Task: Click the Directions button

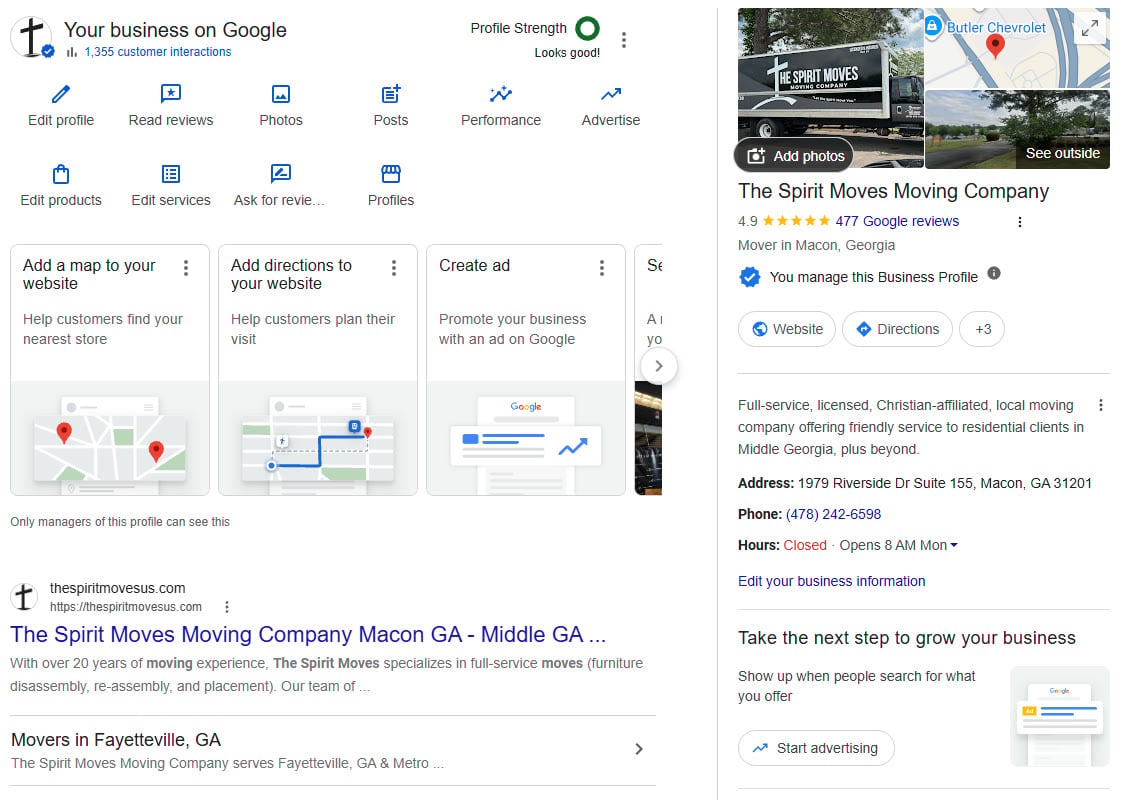Action: point(897,329)
